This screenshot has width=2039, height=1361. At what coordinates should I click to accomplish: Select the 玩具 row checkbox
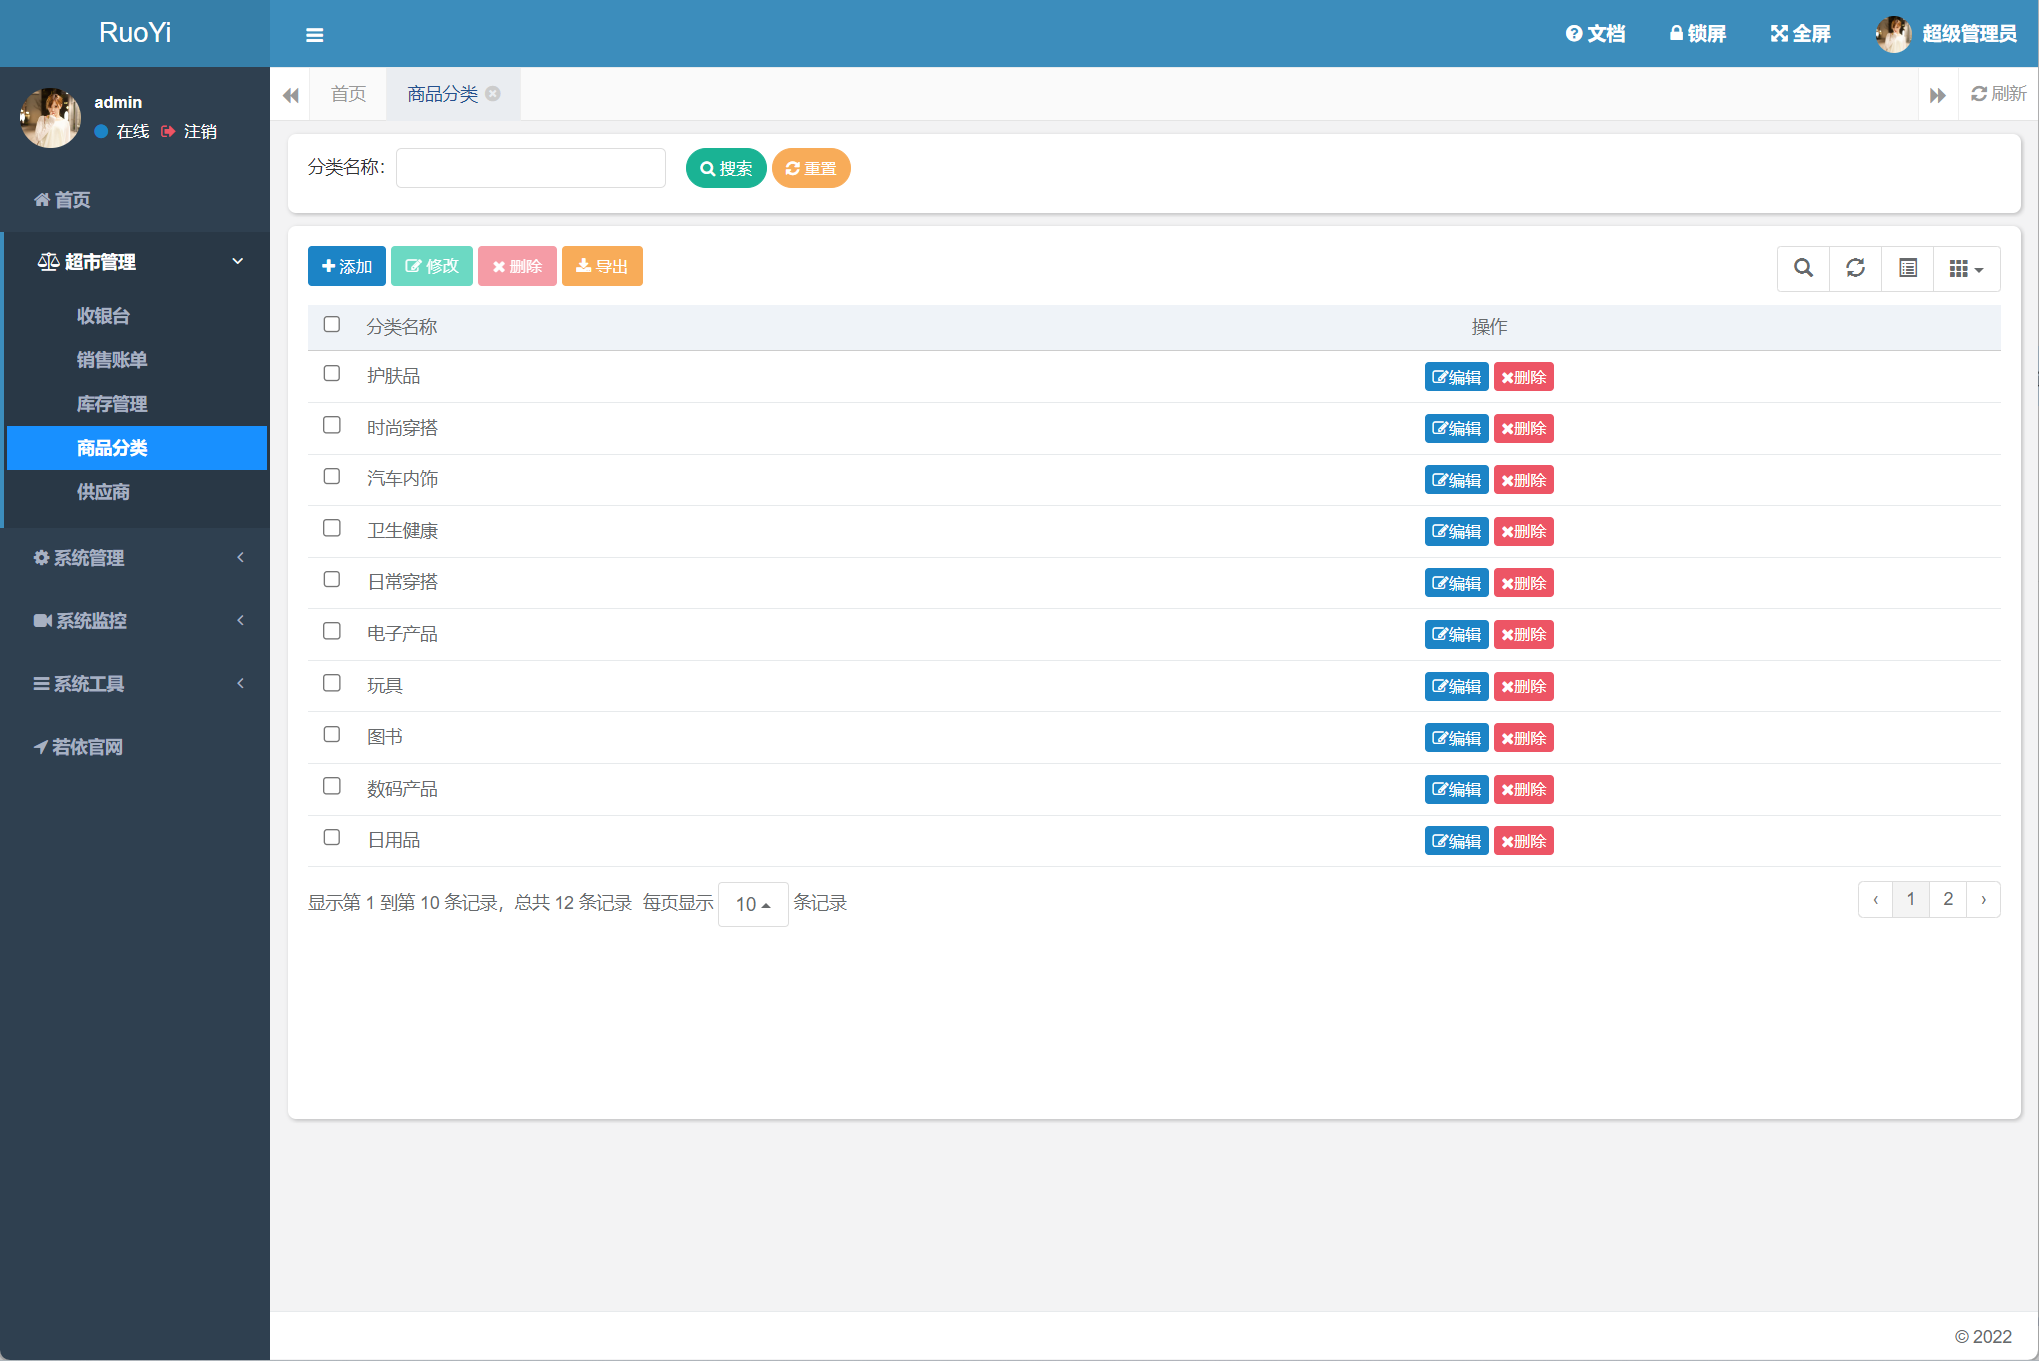[332, 683]
